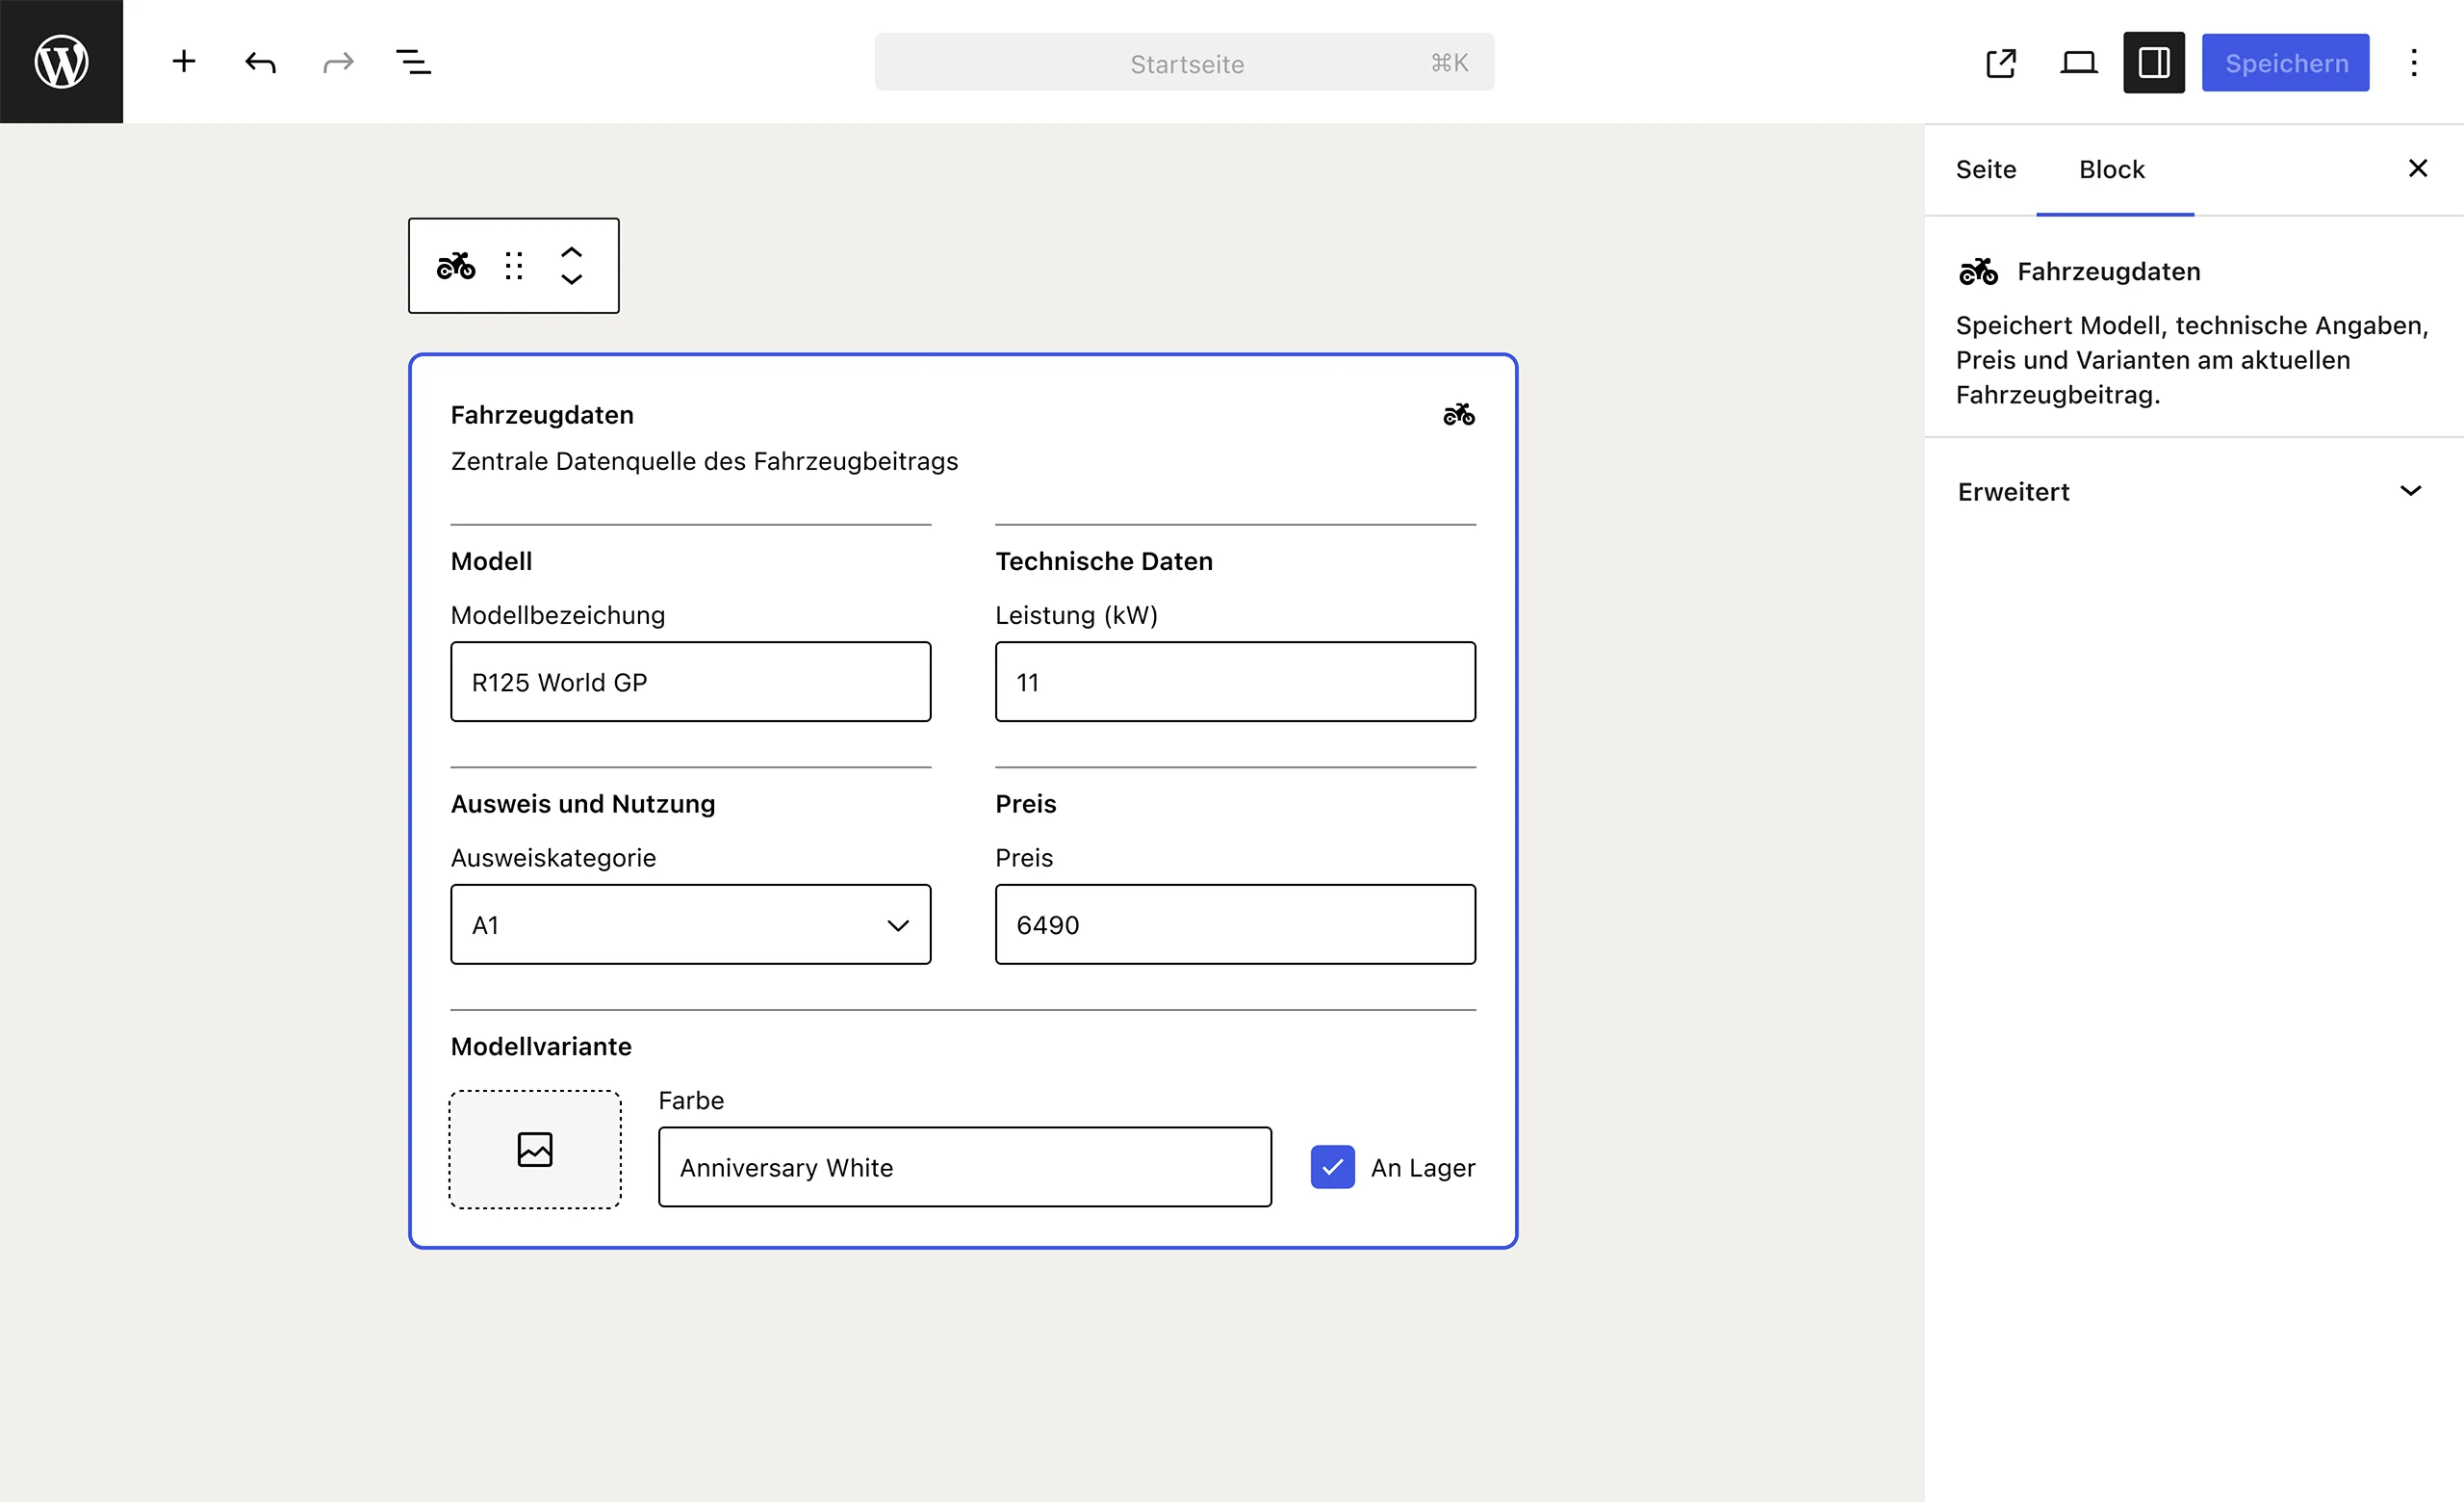Click the motorcycle icon in Fahrzeugdaten card header
The height and width of the screenshot is (1502, 2464).
(x=1459, y=414)
